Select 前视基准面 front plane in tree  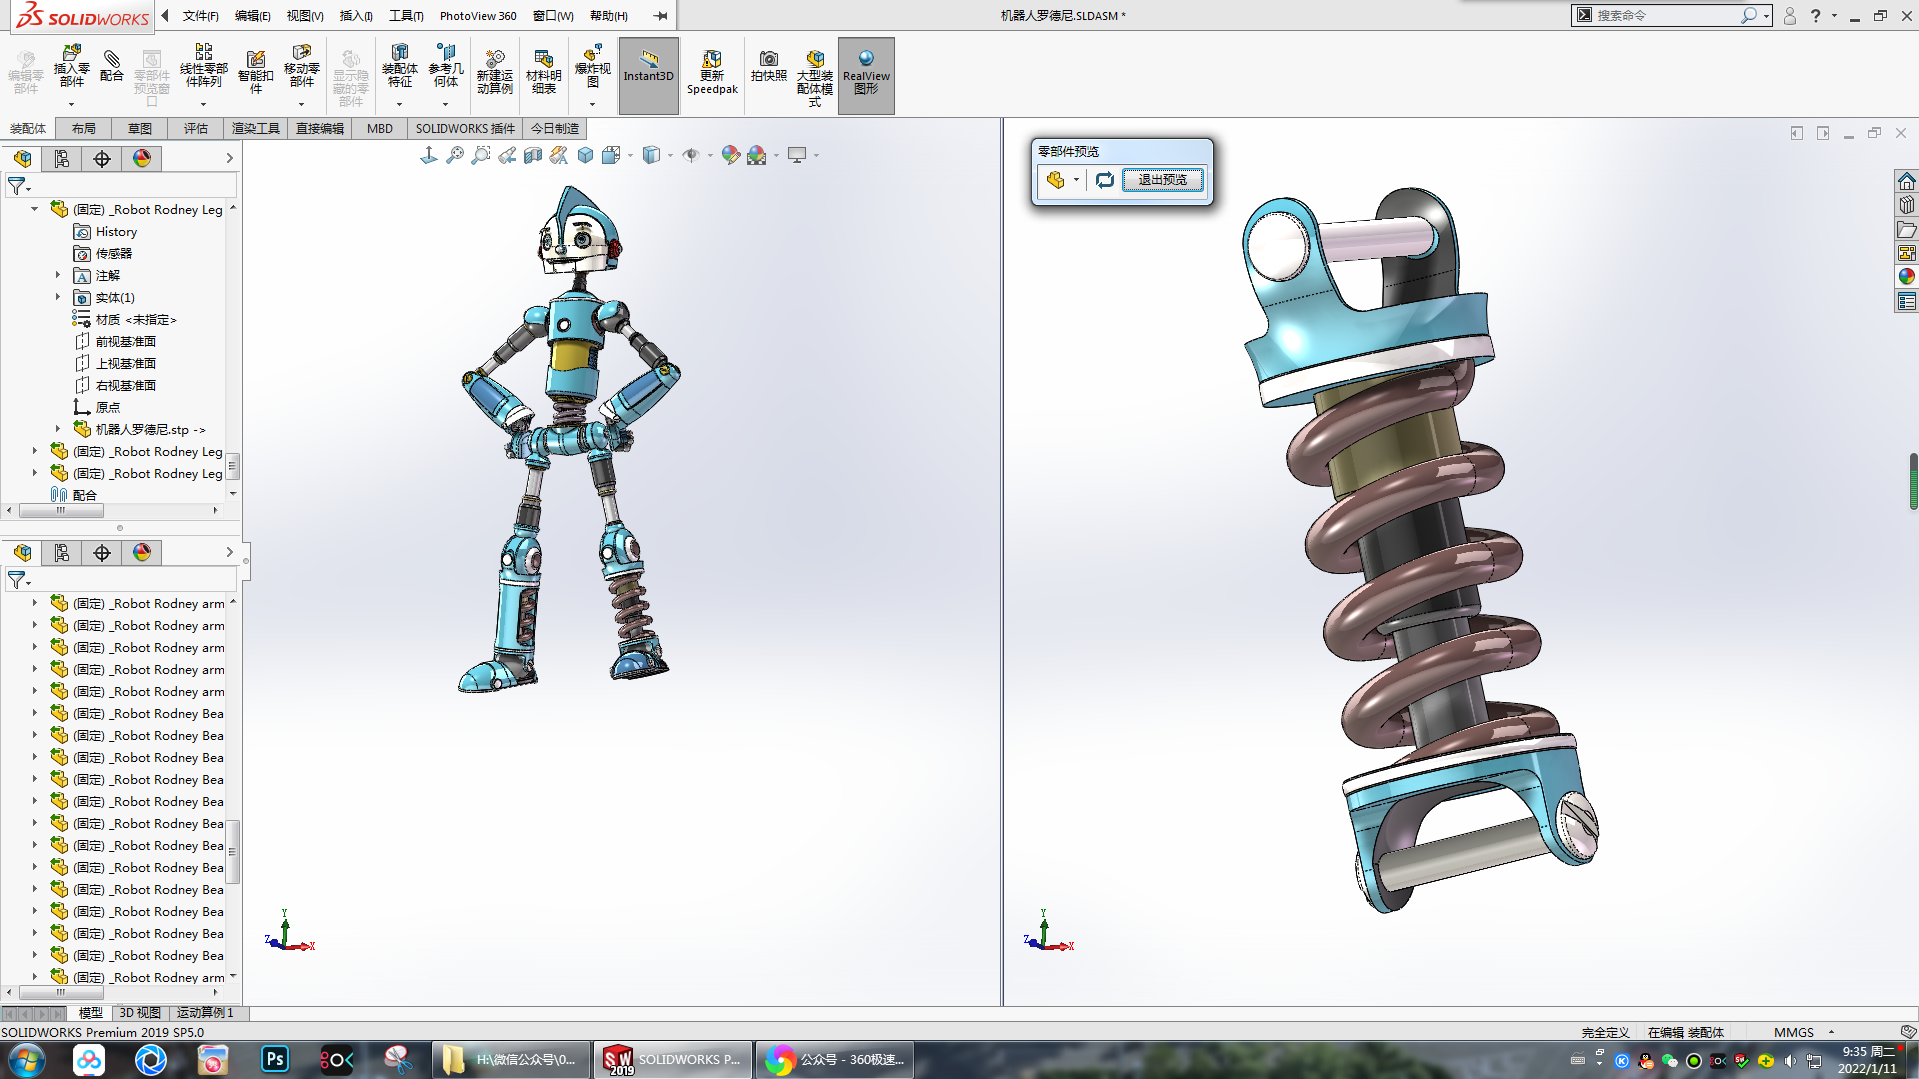(125, 341)
